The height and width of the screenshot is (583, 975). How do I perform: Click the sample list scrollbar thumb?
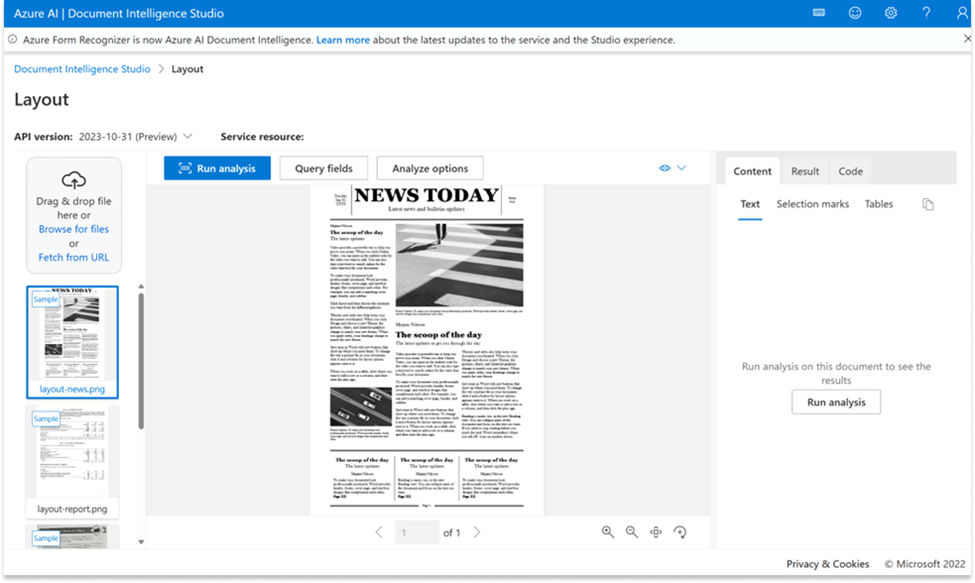(x=141, y=361)
